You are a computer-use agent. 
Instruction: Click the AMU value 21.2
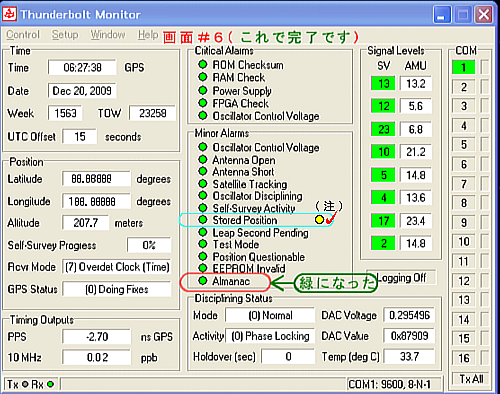pyautogui.click(x=416, y=152)
